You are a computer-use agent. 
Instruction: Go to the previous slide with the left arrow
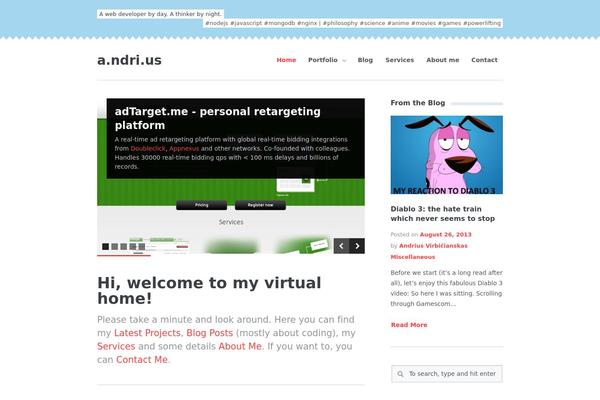[x=341, y=246]
